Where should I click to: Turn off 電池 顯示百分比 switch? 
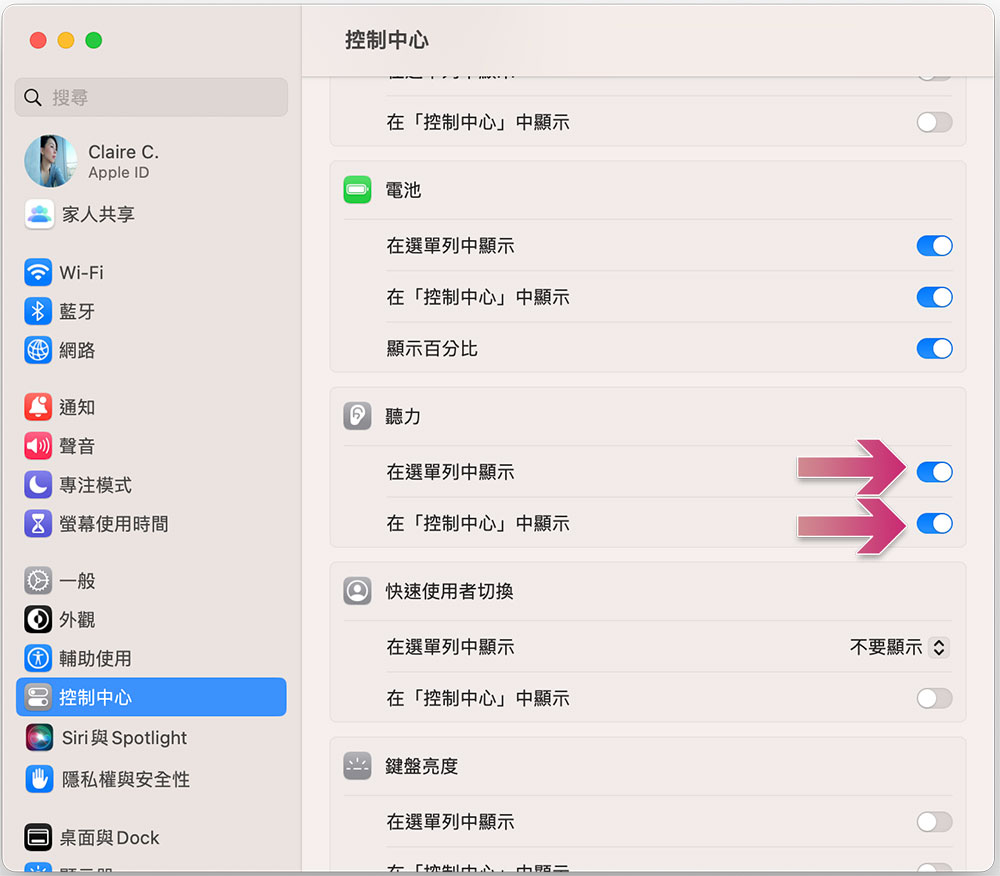coord(934,349)
